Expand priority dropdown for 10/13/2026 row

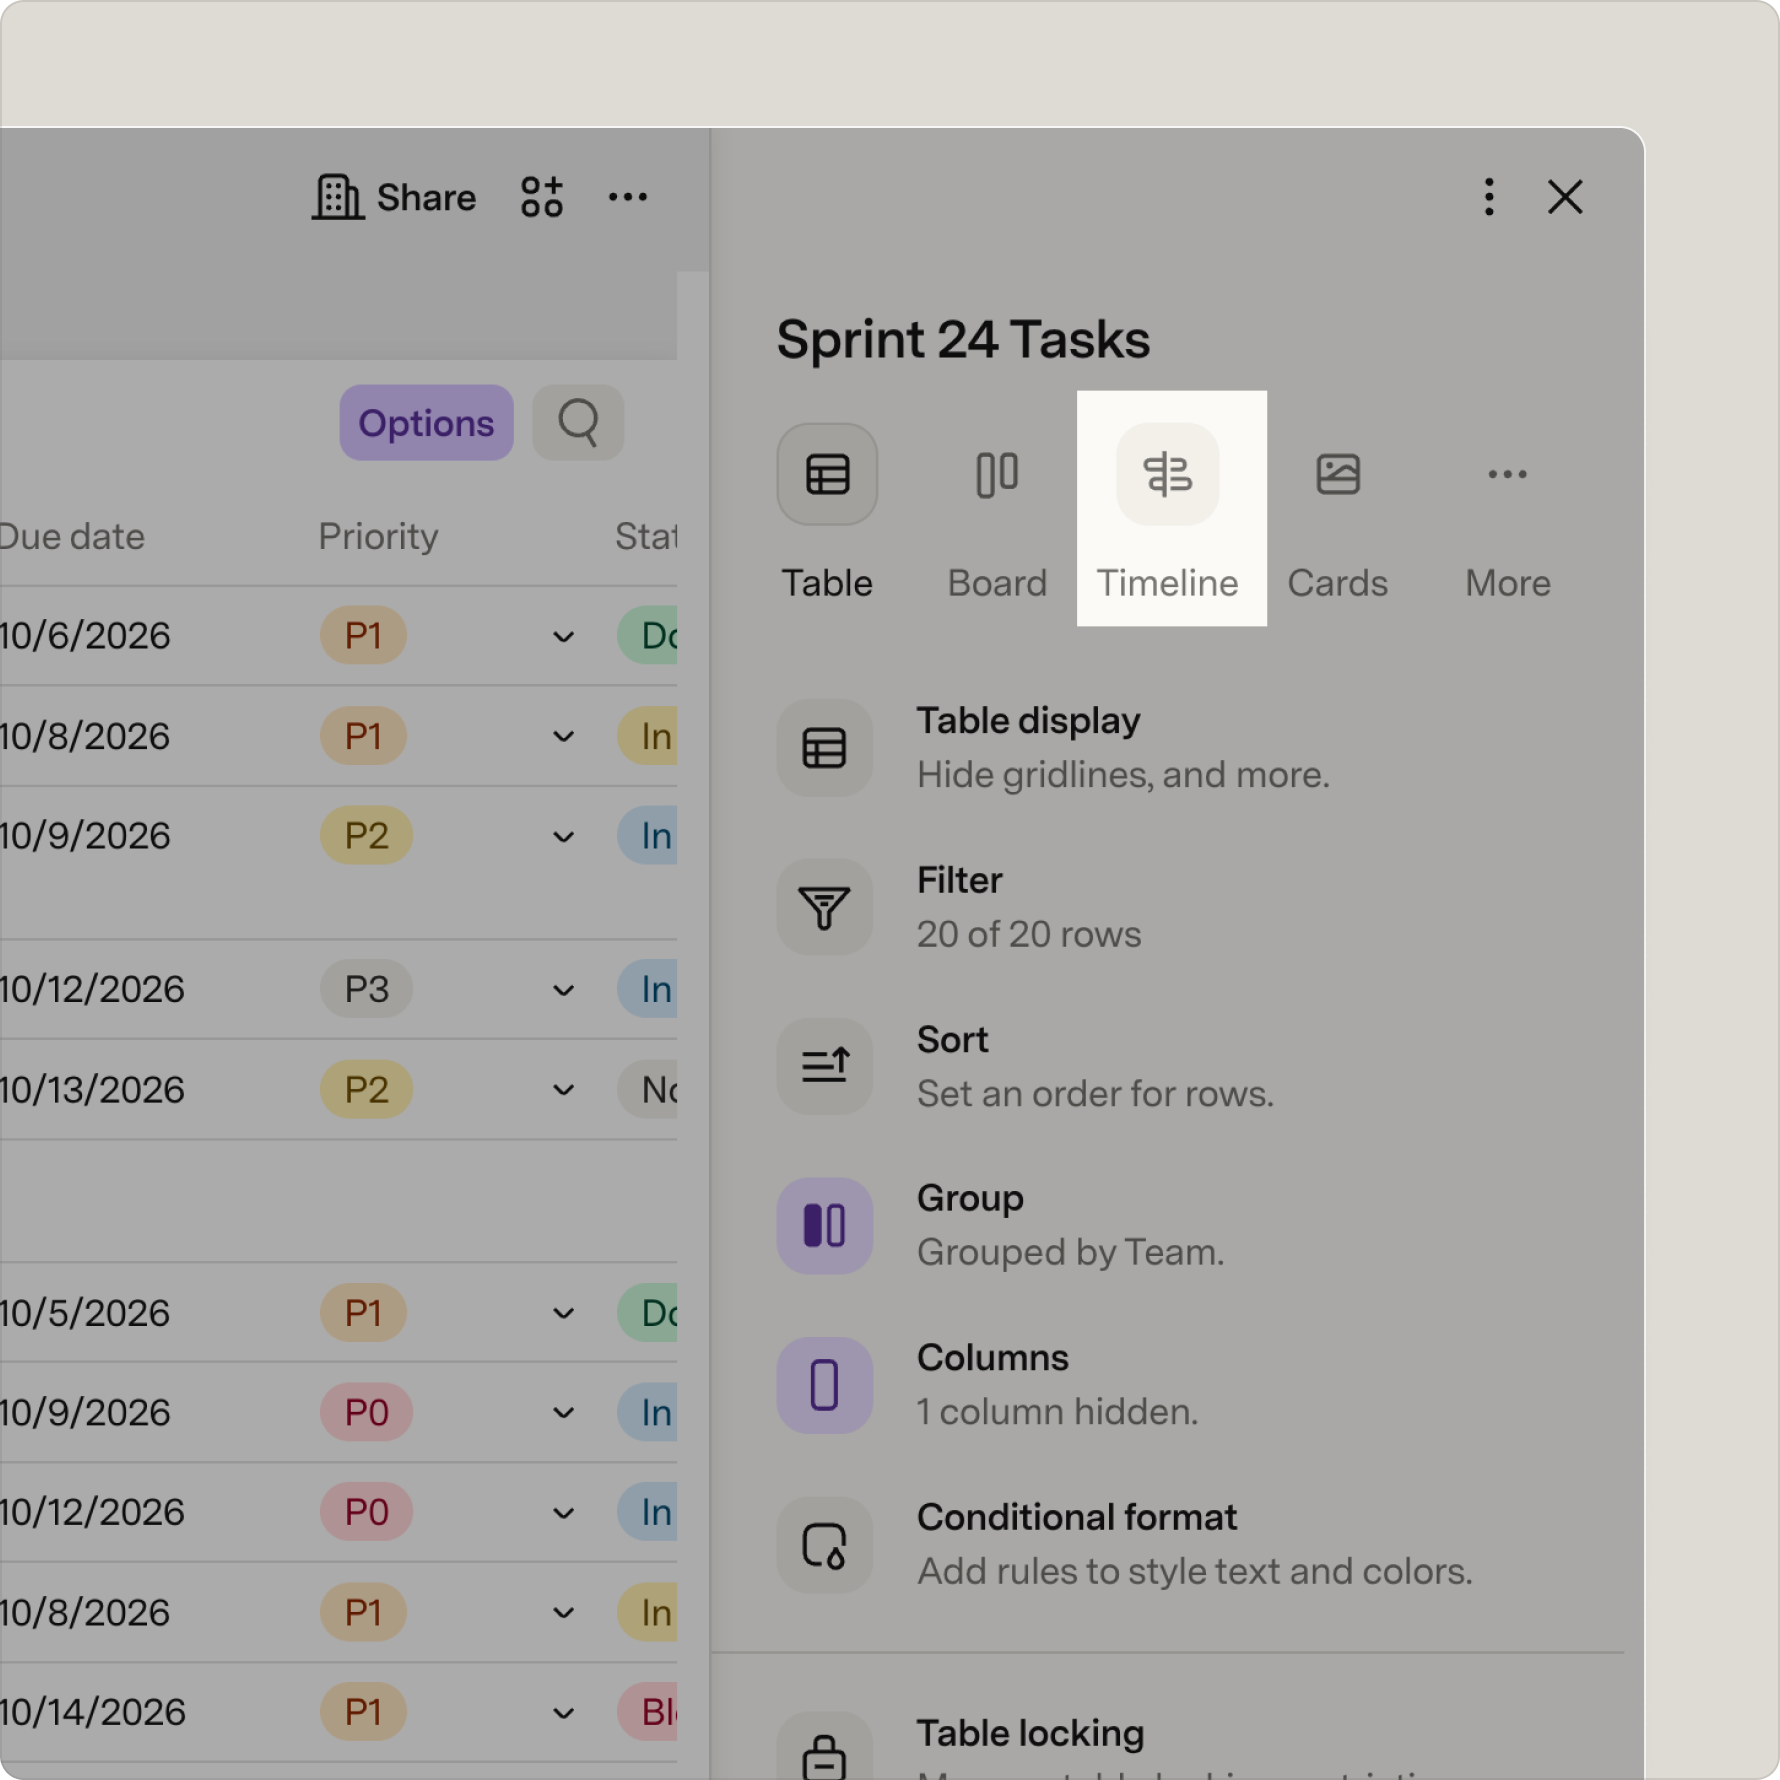[564, 1090]
